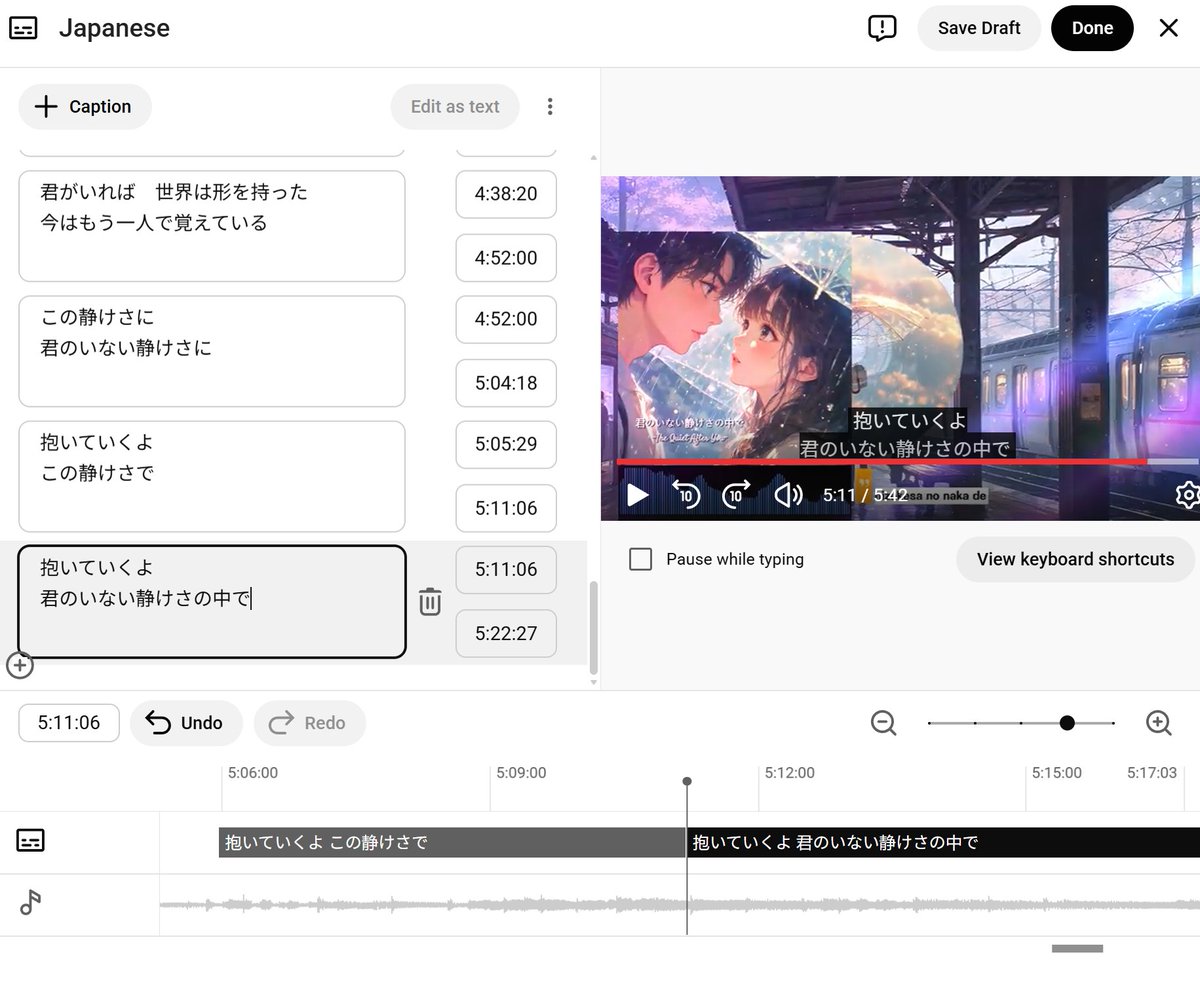Image resolution: width=1200 pixels, height=1003 pixels.
Task: Click the 5:12:00 timeline ruler mark
Action: 789,773
